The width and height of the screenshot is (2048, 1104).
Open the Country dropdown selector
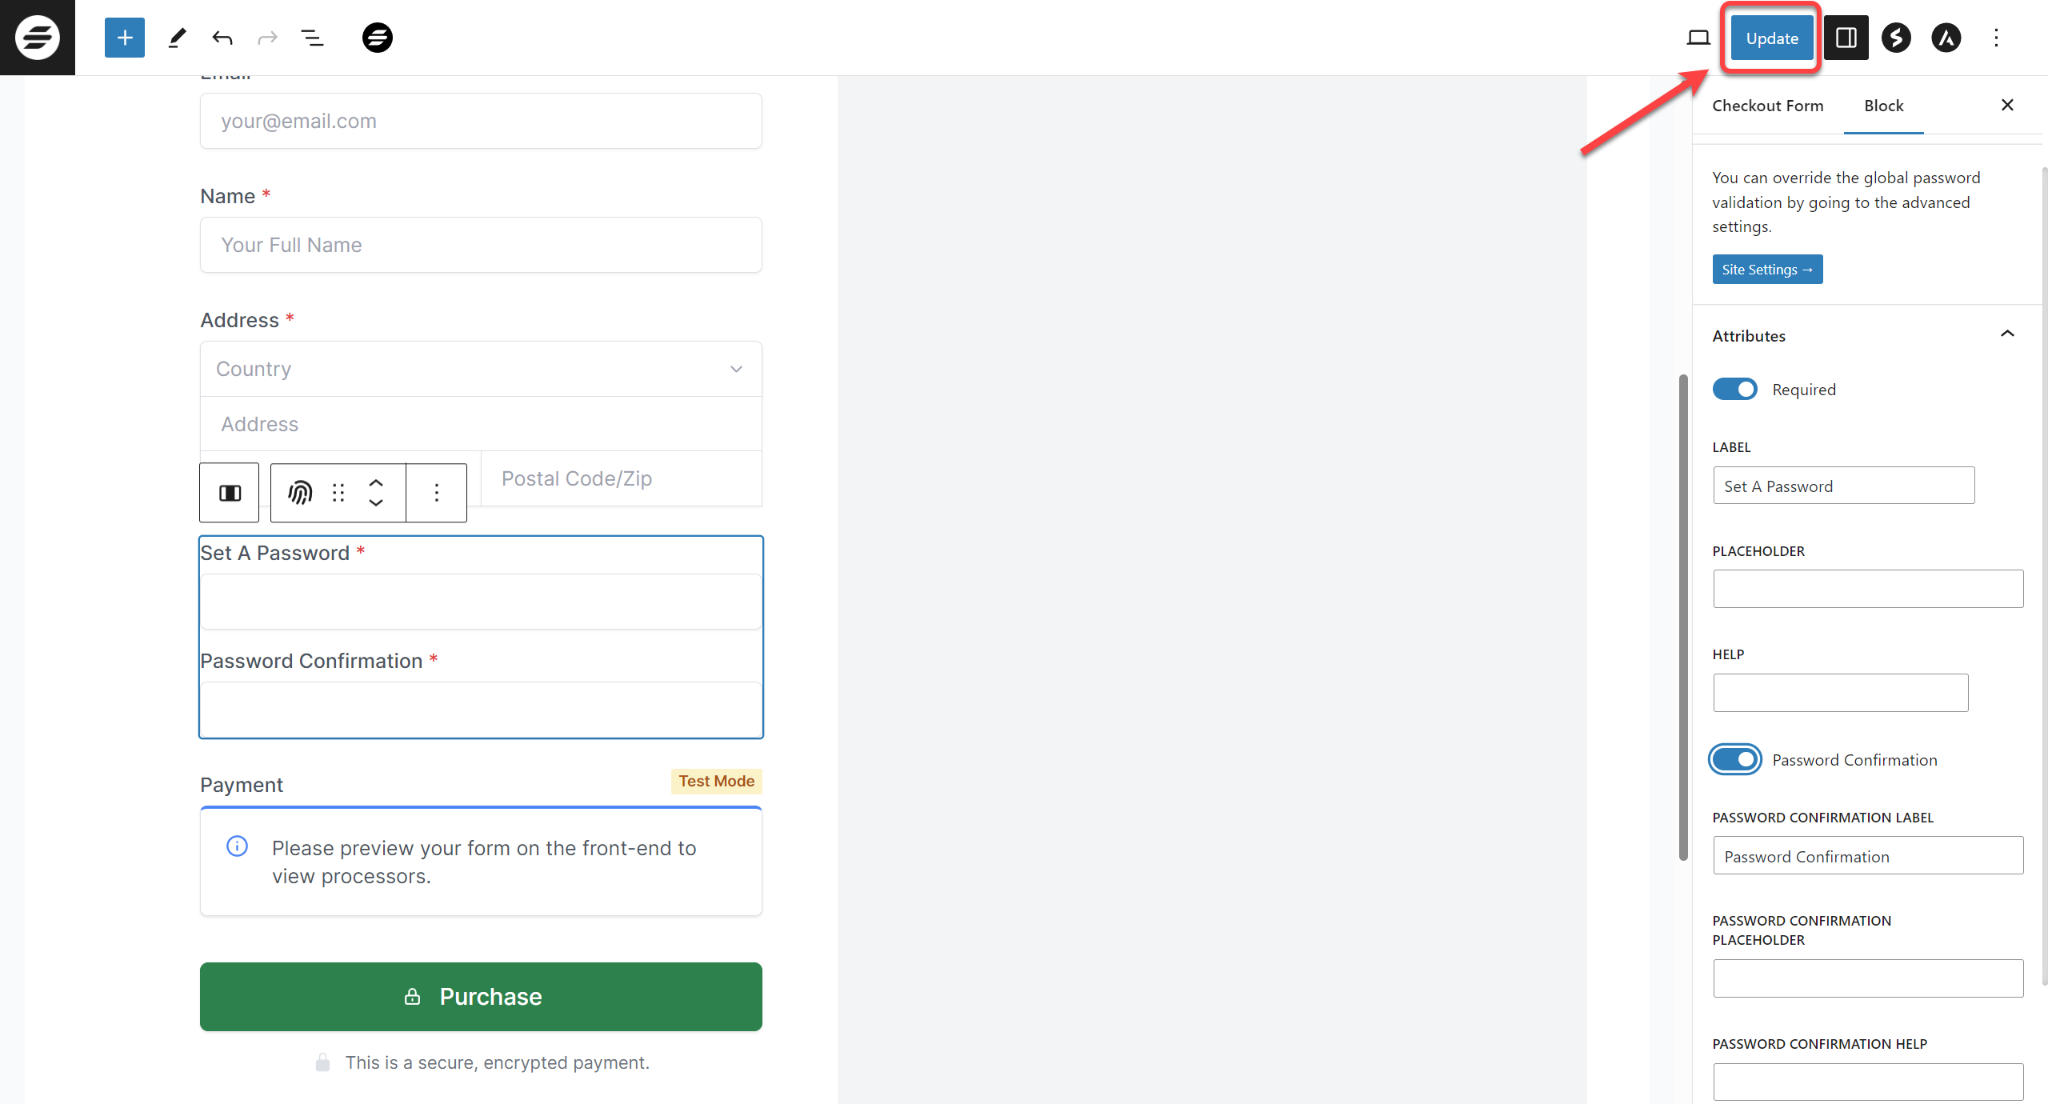pos(481,367)
